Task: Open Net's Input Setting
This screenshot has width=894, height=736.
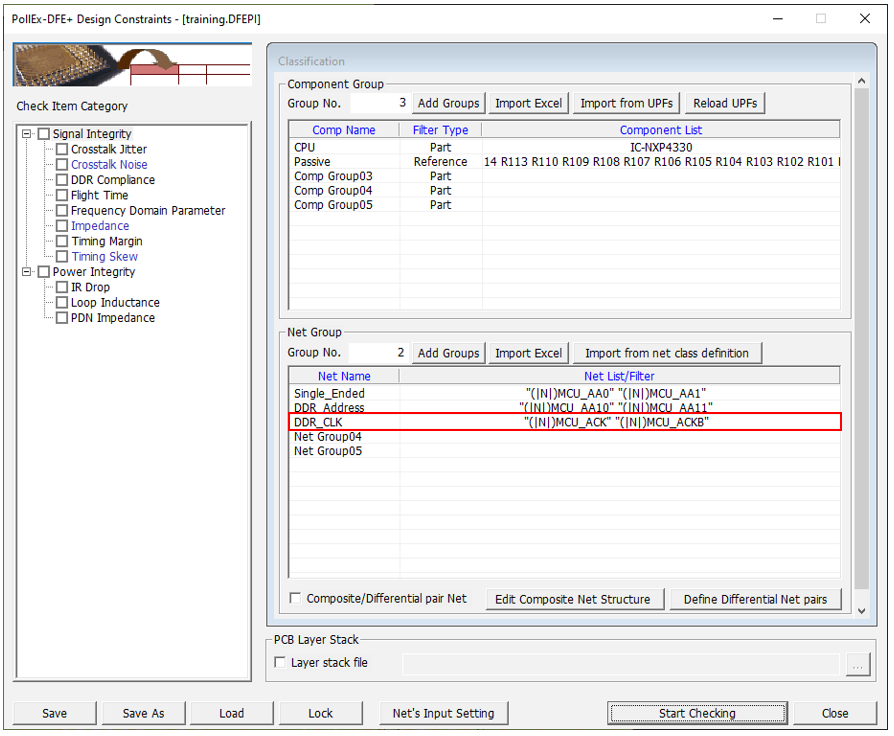Action: [443, 714]
